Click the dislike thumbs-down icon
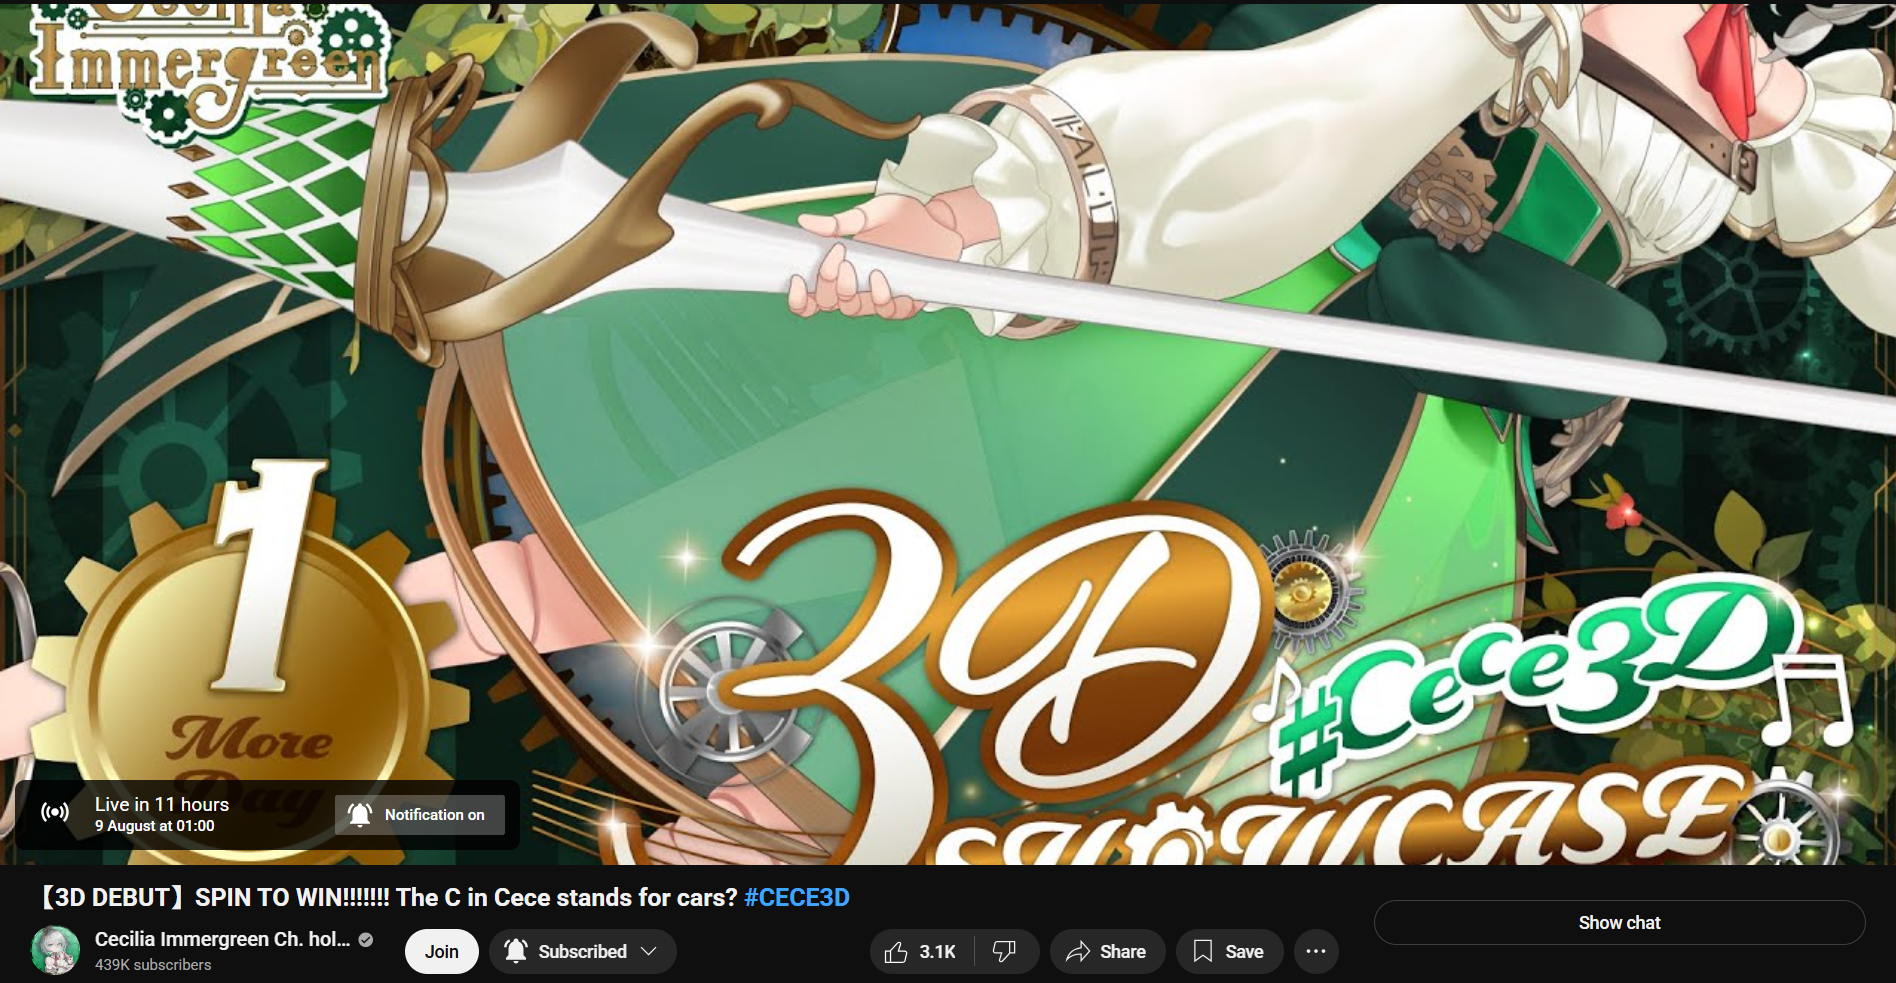The image size is (1896, 983). point(1004,952)
